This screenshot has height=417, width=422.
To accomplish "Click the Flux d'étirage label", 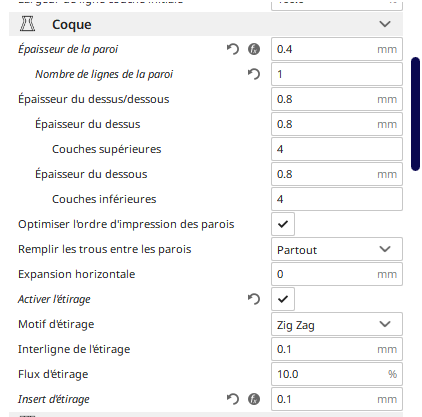I will click(53, 374).
